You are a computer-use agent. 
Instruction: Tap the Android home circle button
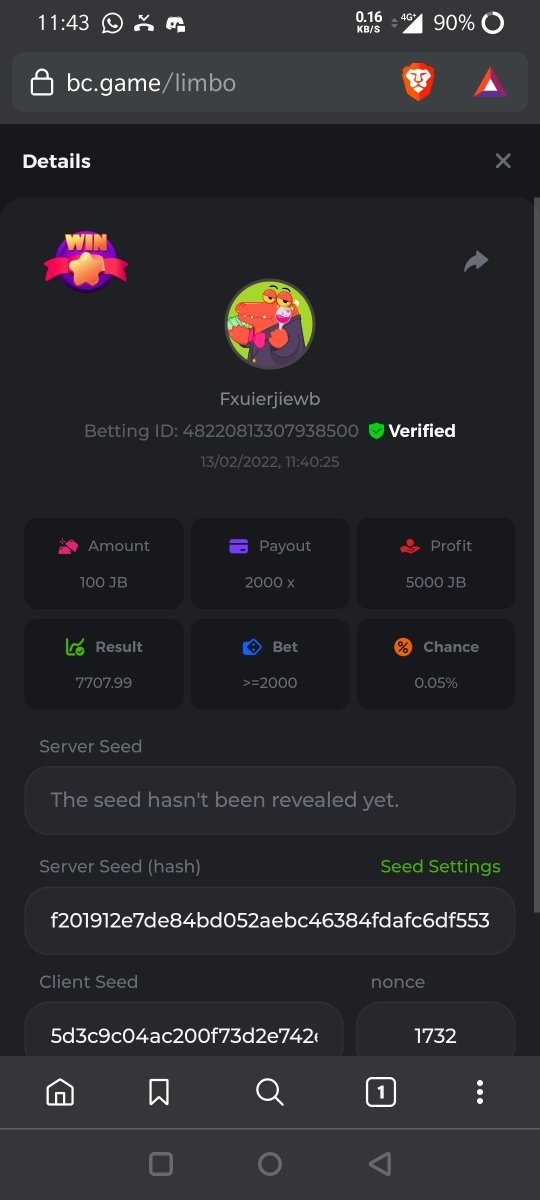(270, 1163)
